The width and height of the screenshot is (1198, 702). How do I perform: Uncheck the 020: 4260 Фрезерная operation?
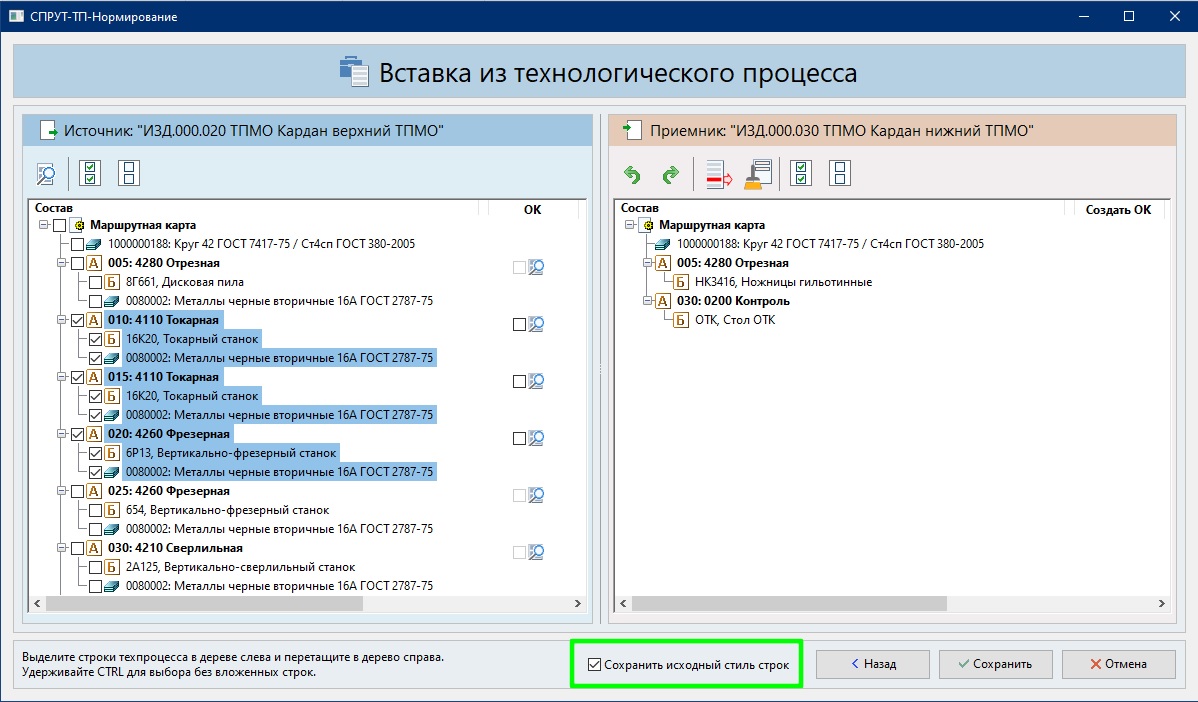click(x=77, y=434)
